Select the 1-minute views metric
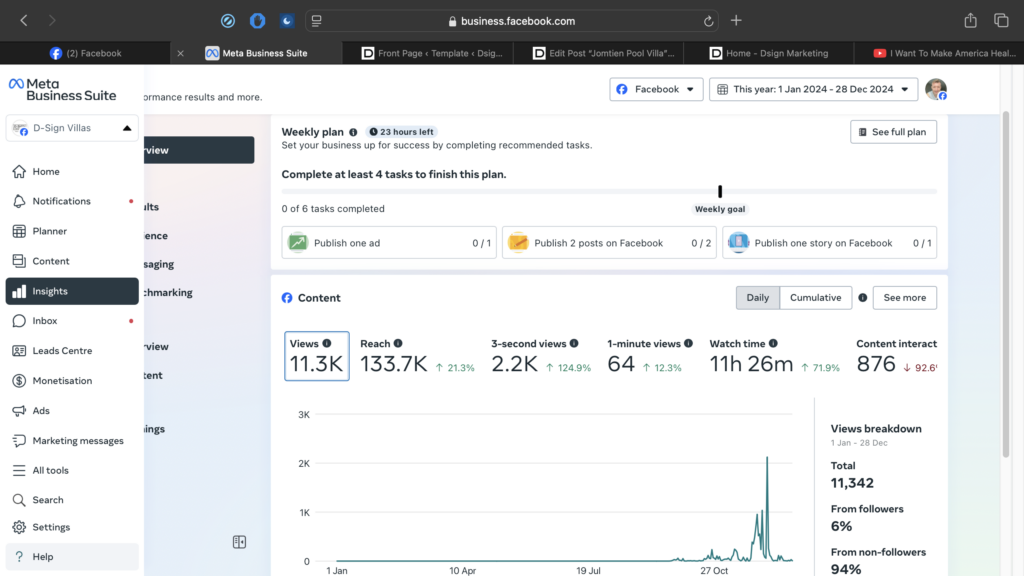The height and width of the screenshot is (576, 1024). [x=648, y=357]
